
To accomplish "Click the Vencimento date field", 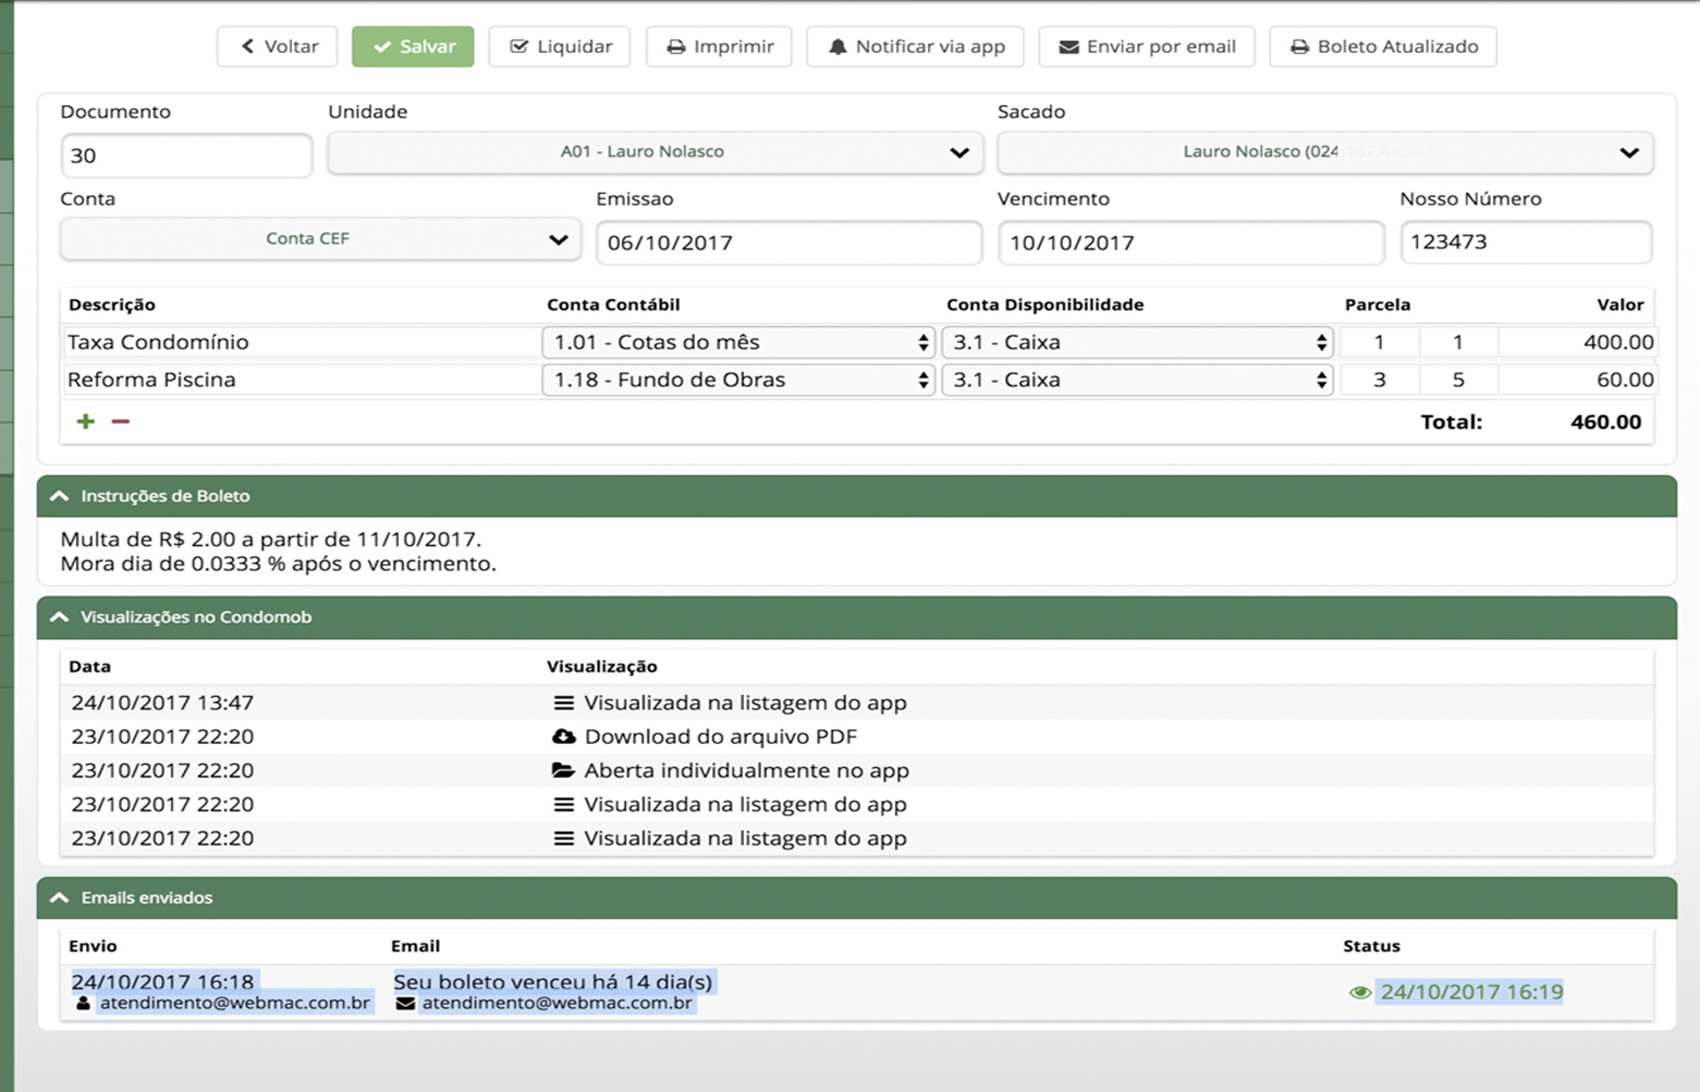I will (1190, 243).
